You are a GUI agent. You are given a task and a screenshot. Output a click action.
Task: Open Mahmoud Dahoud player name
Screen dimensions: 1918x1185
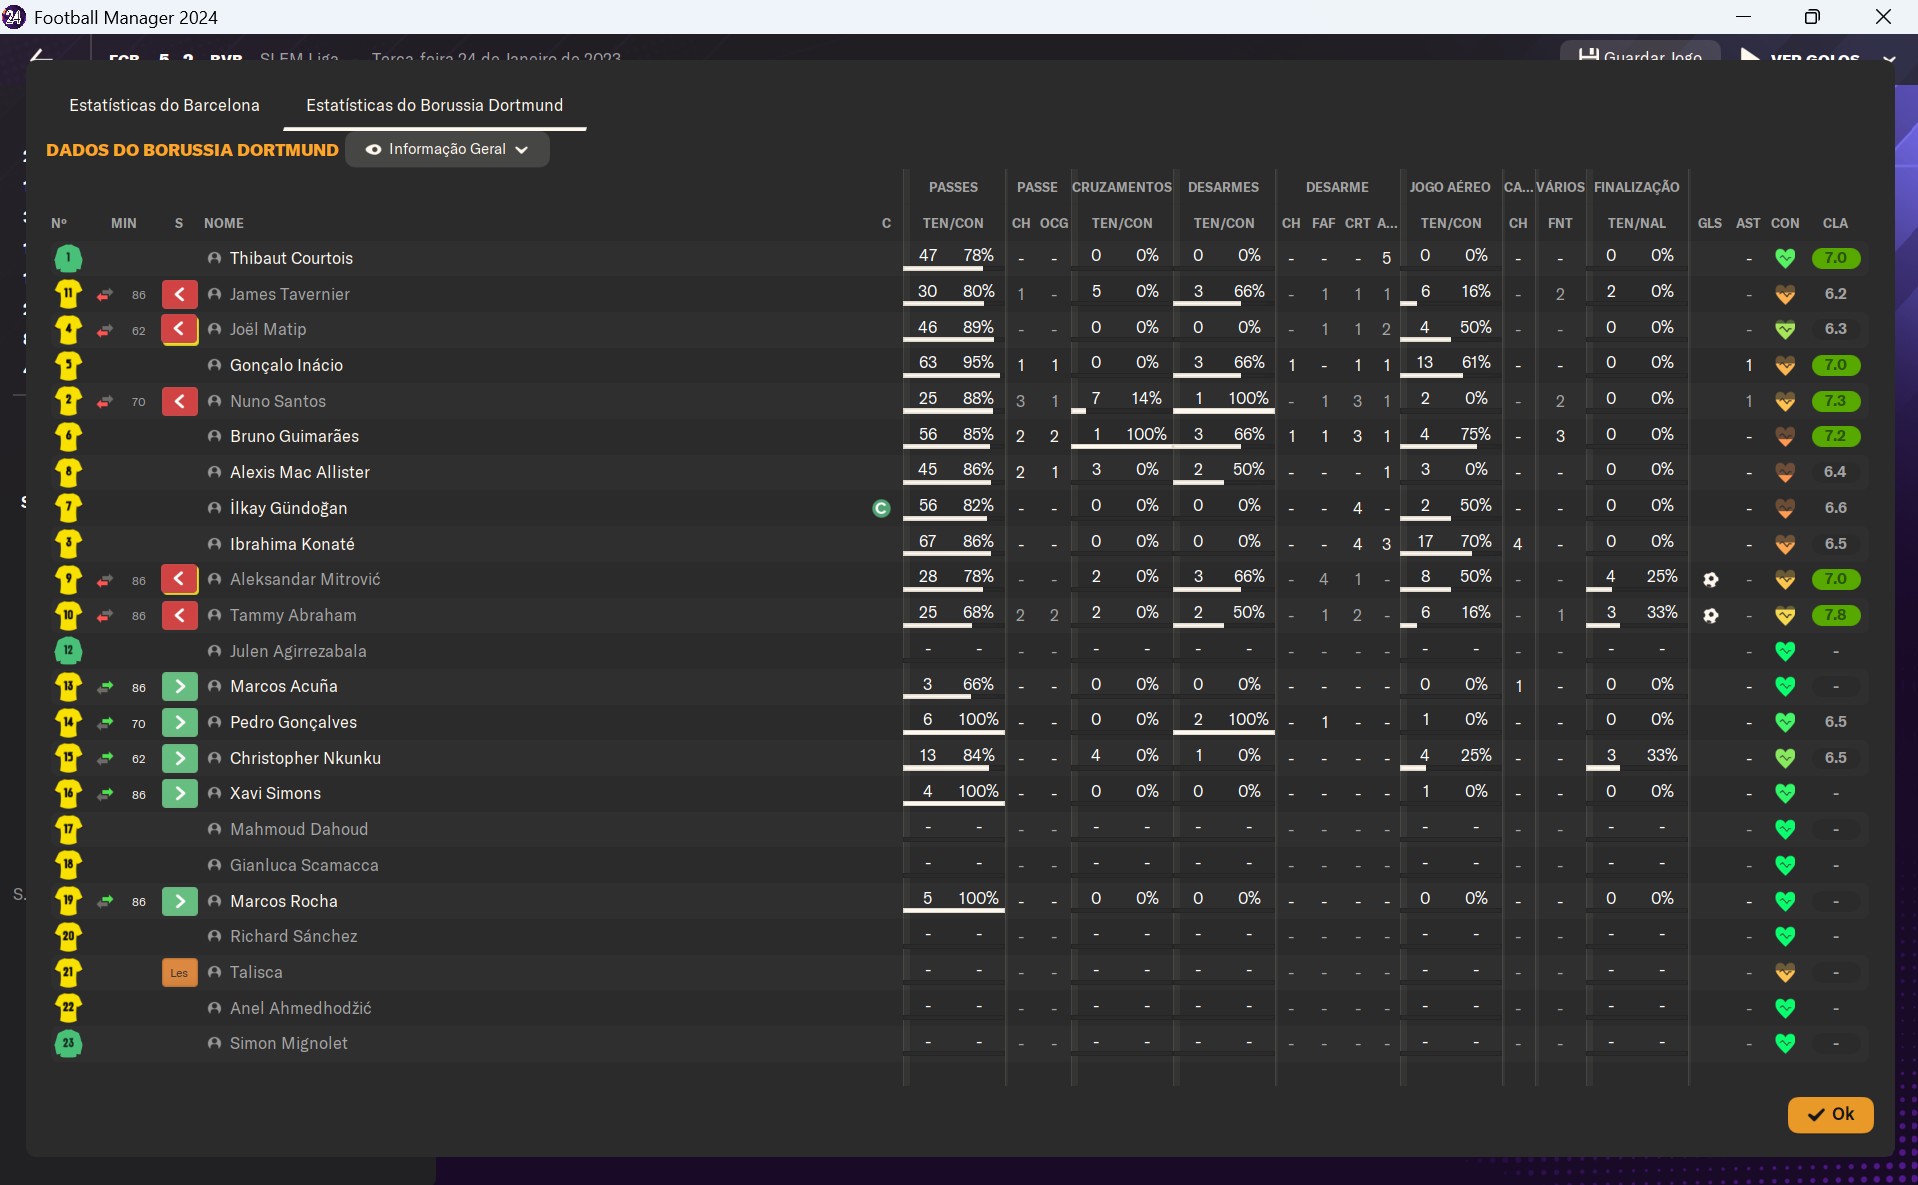(299, 829)
